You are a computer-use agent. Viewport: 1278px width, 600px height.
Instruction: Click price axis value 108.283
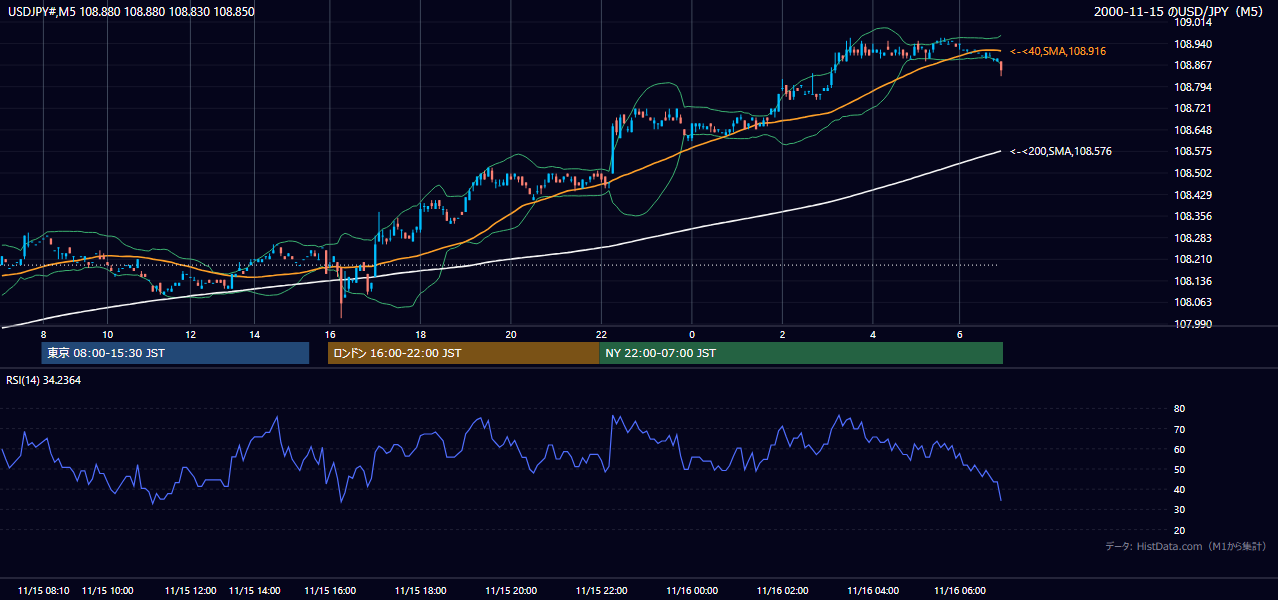tap(1193, 239)
